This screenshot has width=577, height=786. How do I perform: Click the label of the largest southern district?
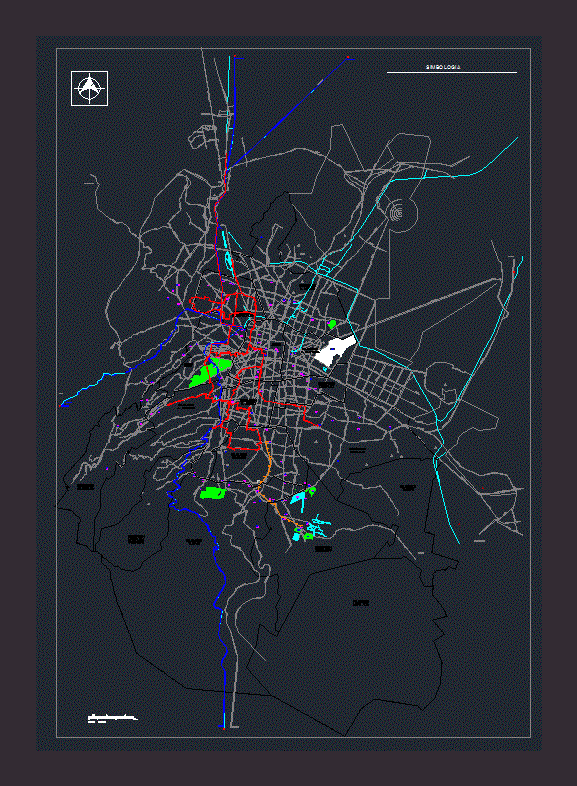tap(361, 603)
